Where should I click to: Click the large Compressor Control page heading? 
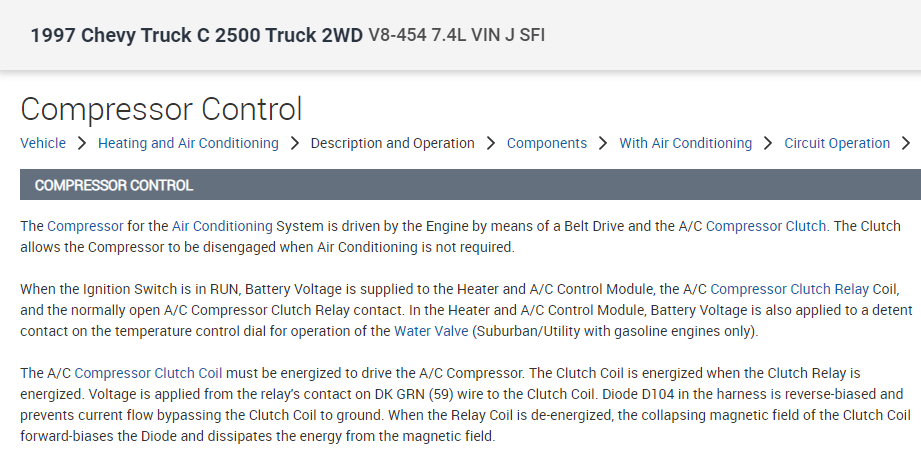[161, 108]
